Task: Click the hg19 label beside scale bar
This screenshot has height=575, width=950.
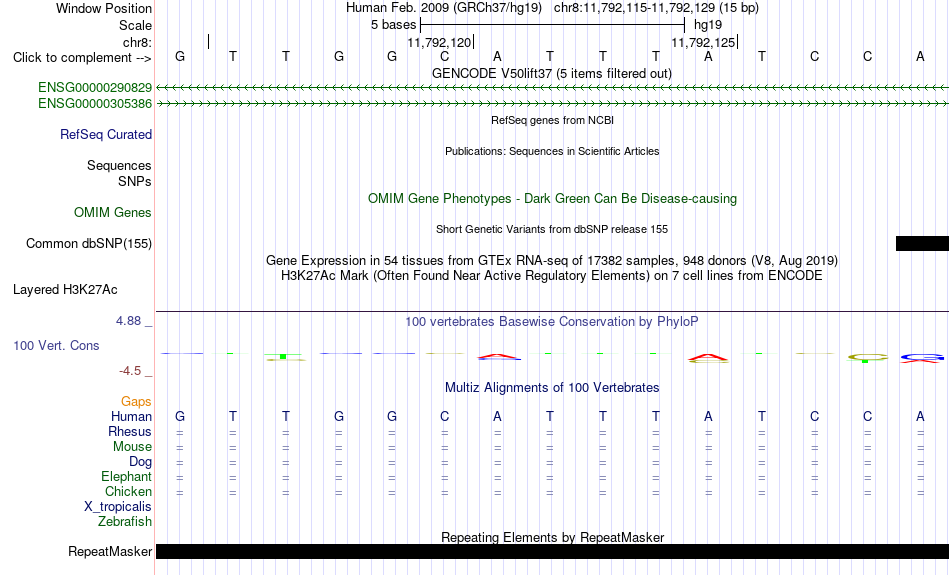Action: pyautogui.click(x=708, y=25)
